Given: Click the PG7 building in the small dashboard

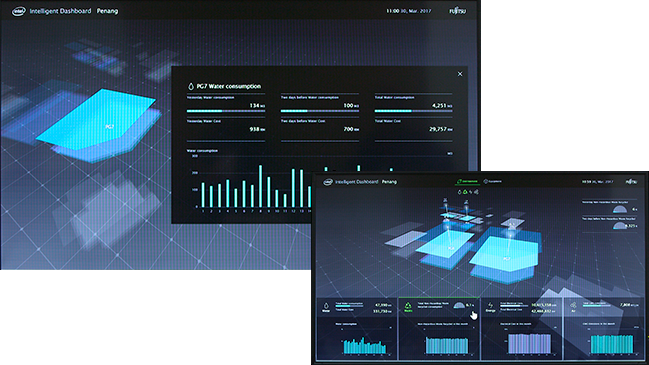Looking at the screenshot, I should 506,251.
